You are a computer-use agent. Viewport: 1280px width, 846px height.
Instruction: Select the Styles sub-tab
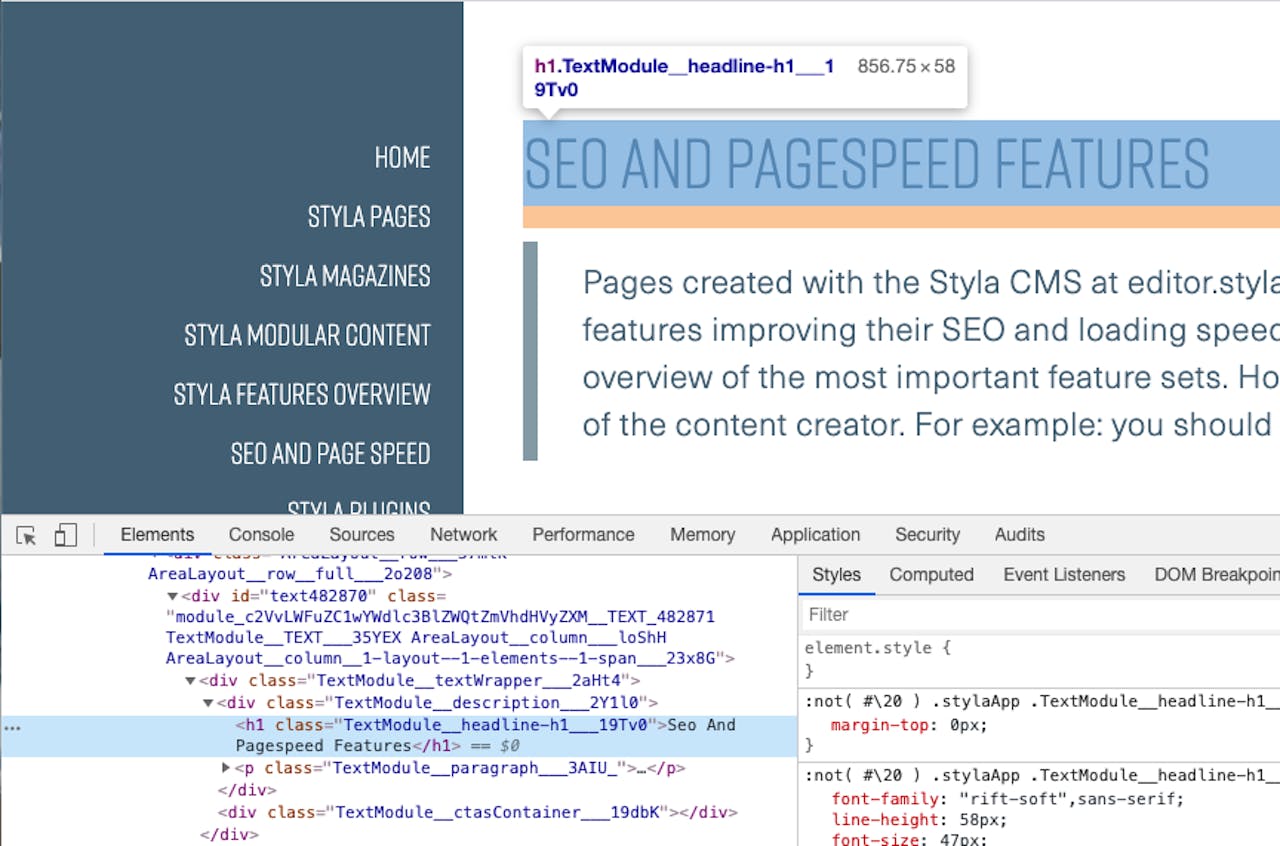(x=836, y=575)
